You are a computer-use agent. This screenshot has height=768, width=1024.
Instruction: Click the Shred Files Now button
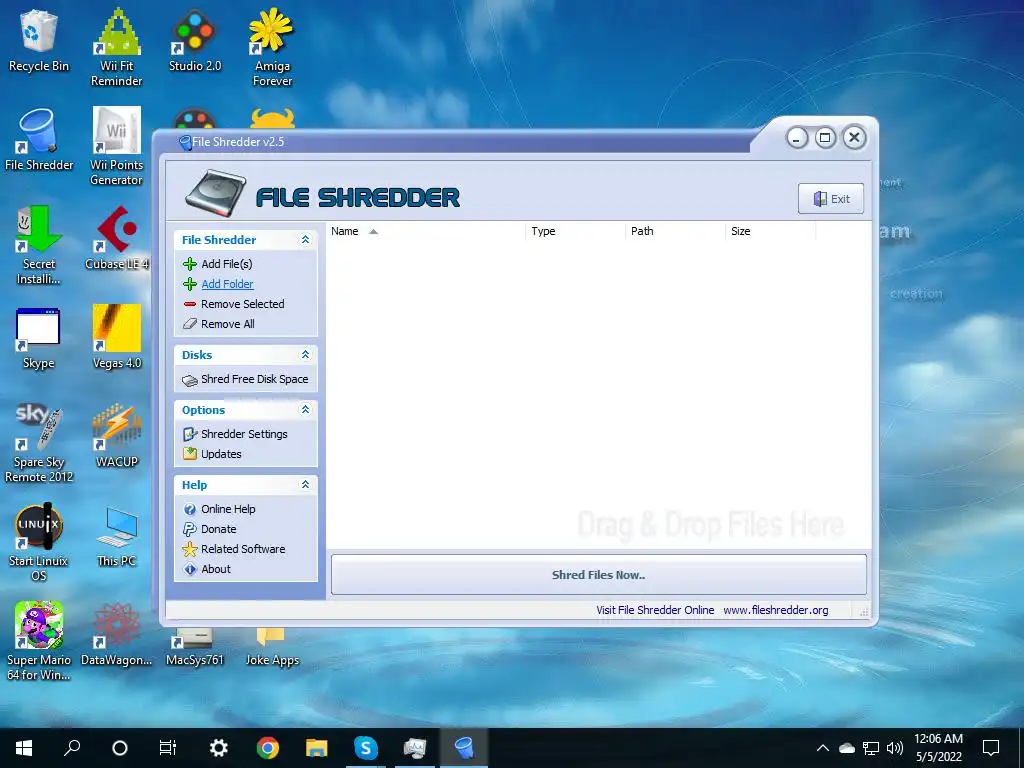pos(598,575)
